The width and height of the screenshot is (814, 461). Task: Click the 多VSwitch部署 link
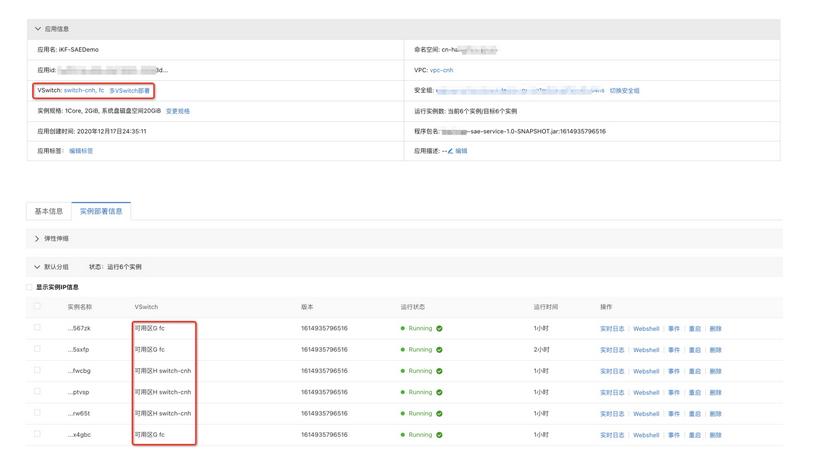click(x=129, y=91)
